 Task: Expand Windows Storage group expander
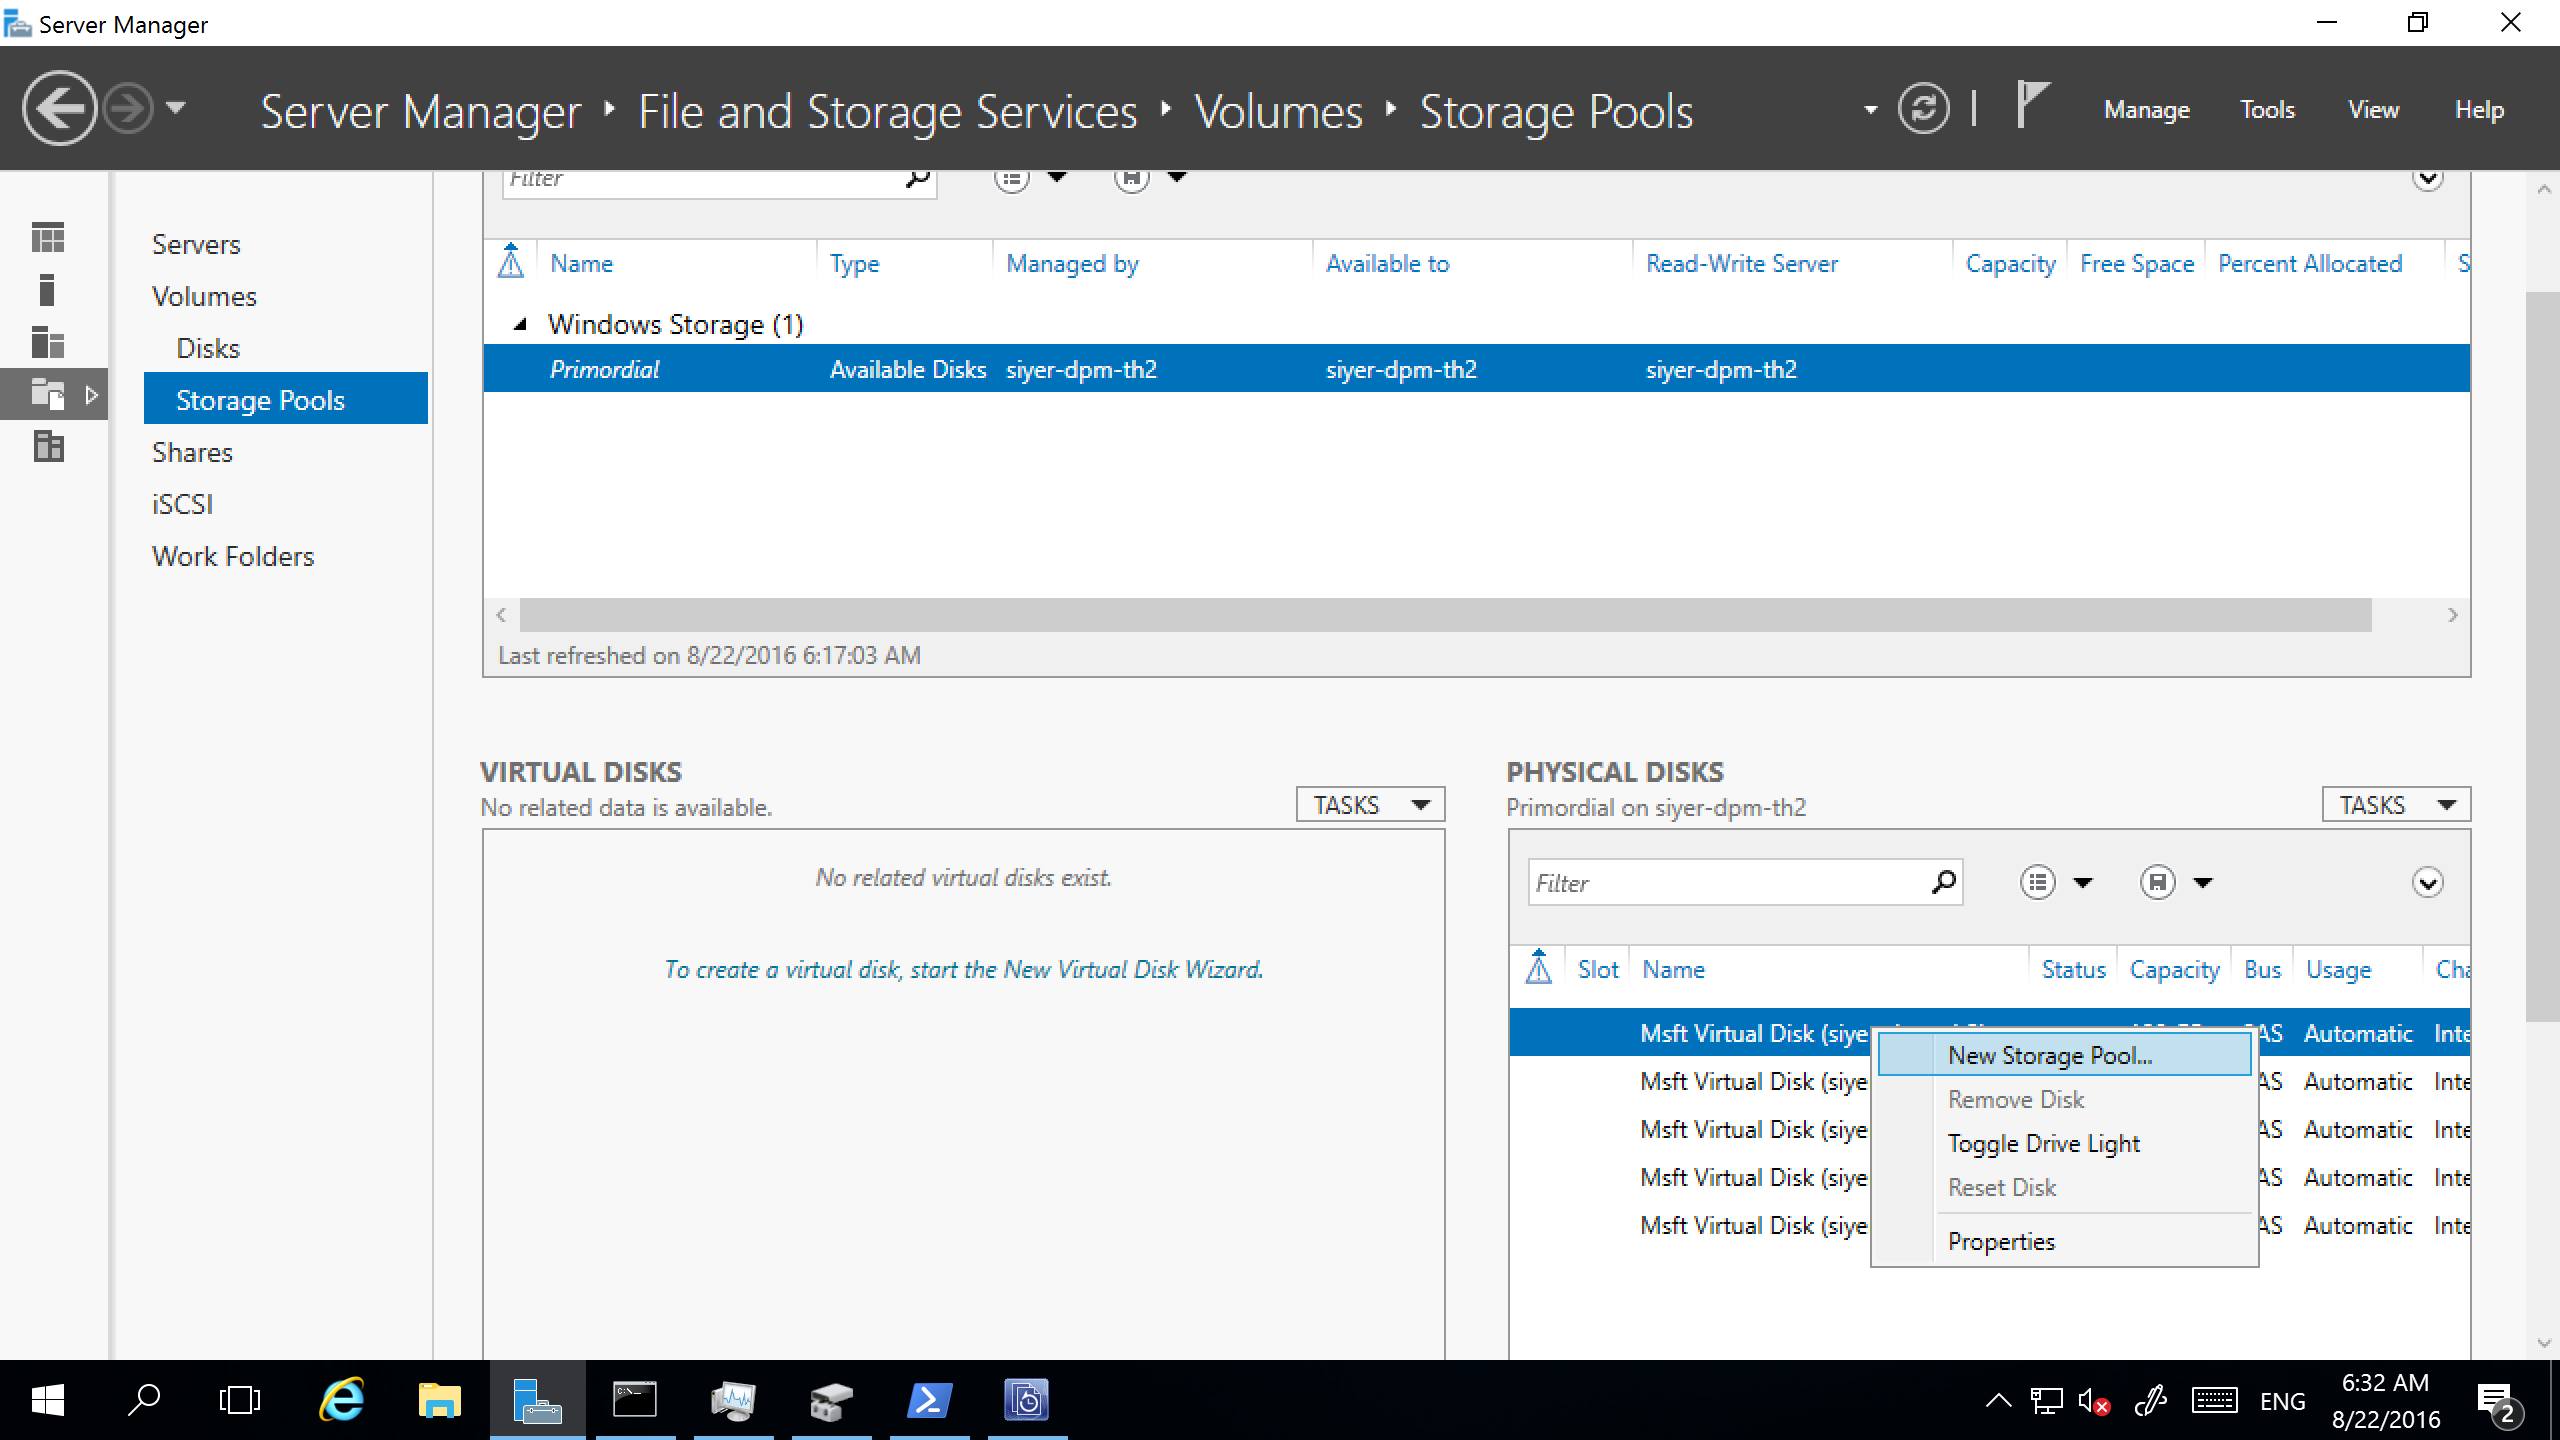[x=520, y=324]
